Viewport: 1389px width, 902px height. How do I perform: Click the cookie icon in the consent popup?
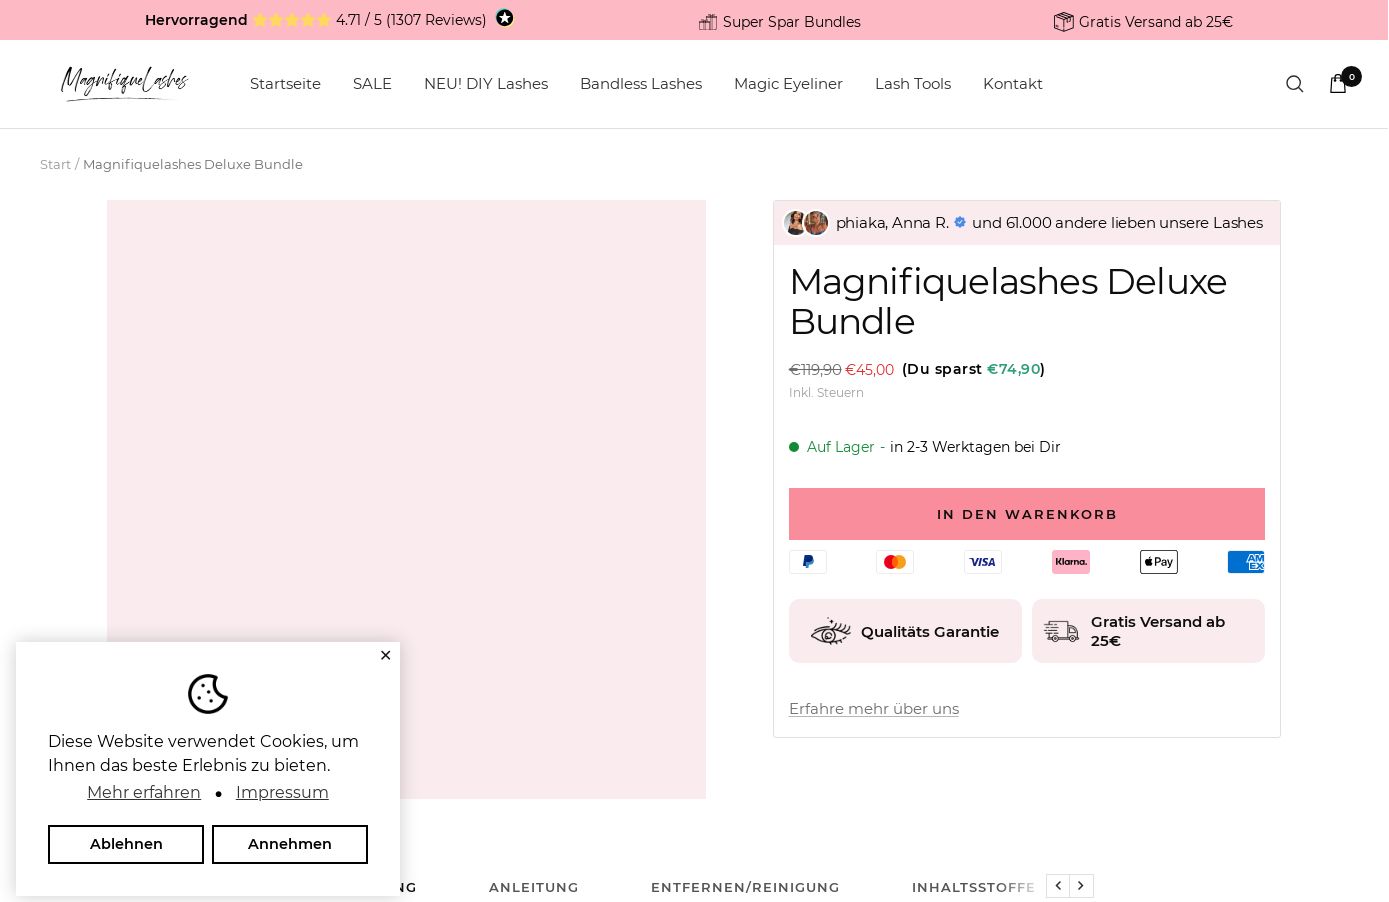click(x=208, y=694)
